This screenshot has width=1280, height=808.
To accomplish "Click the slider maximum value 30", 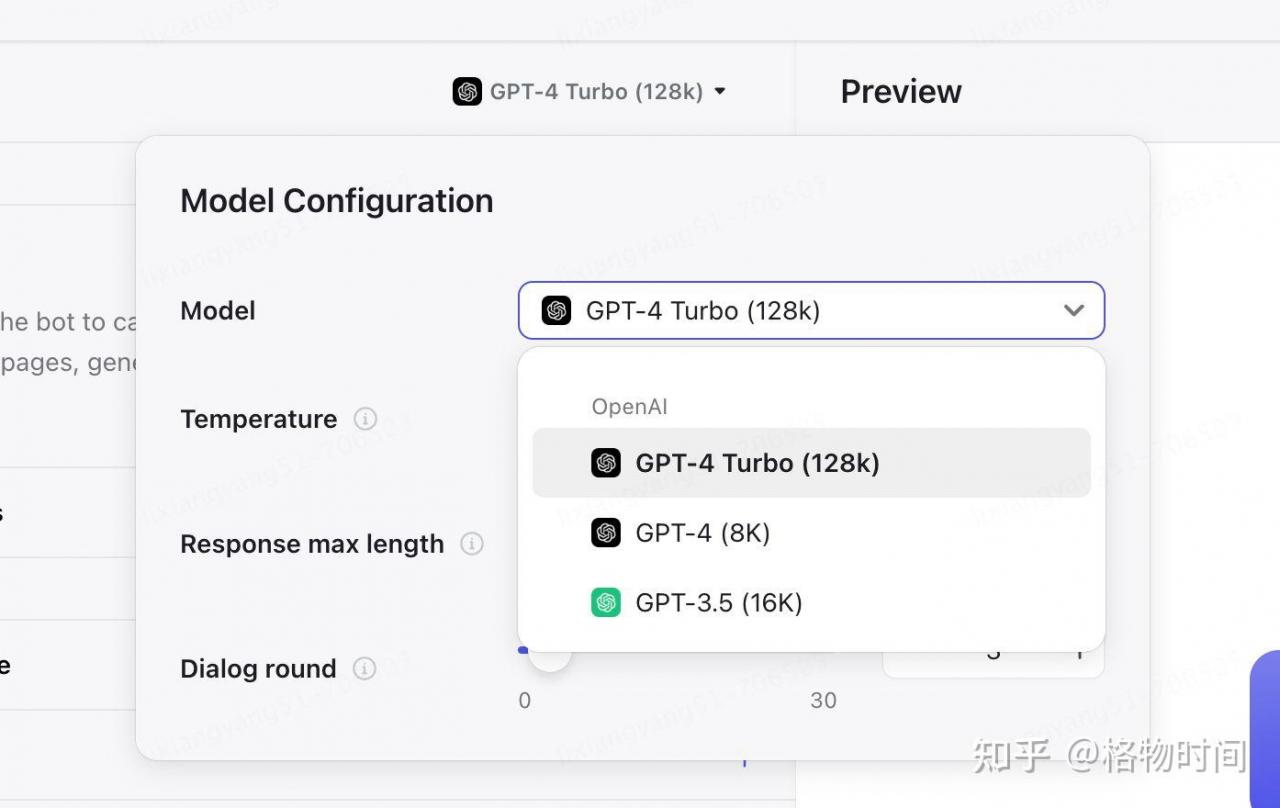I will pos(823,701).
